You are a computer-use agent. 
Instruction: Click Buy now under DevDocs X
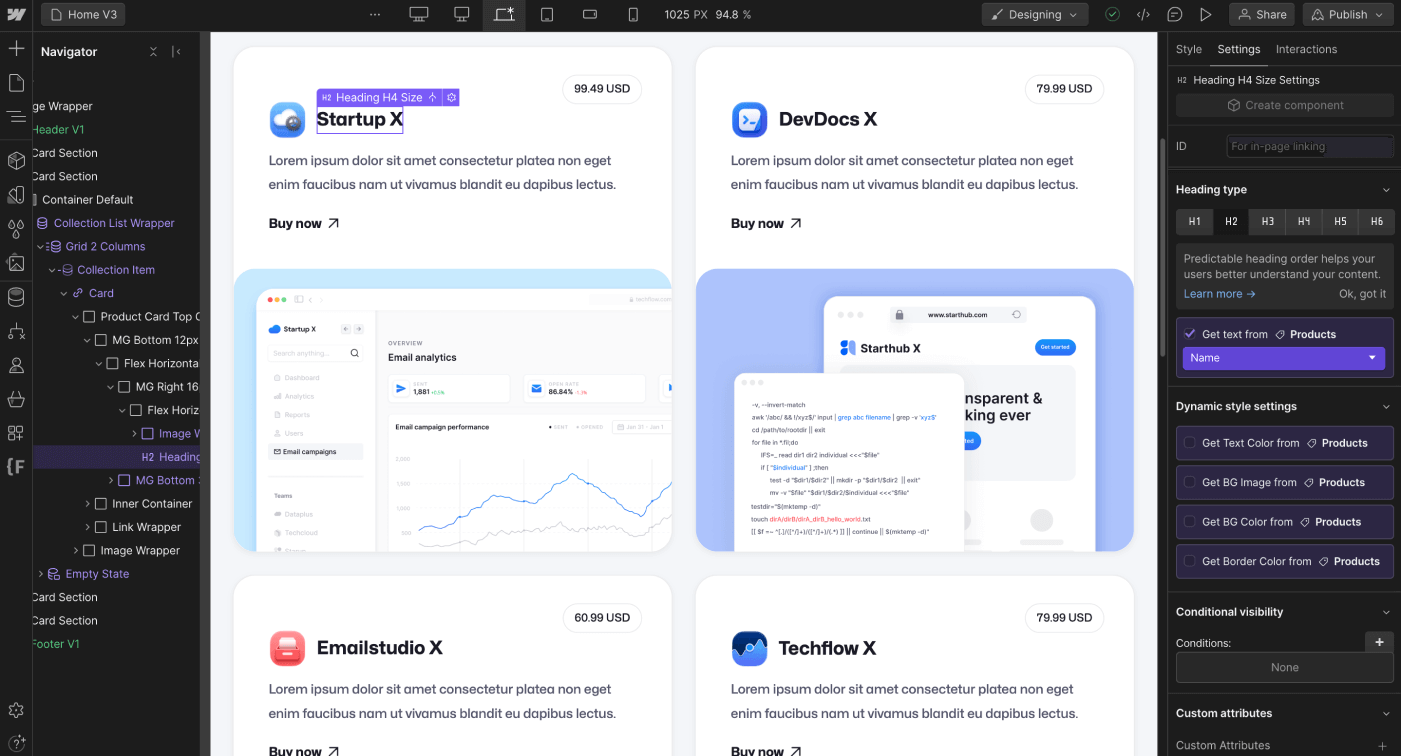coord(766,223)
